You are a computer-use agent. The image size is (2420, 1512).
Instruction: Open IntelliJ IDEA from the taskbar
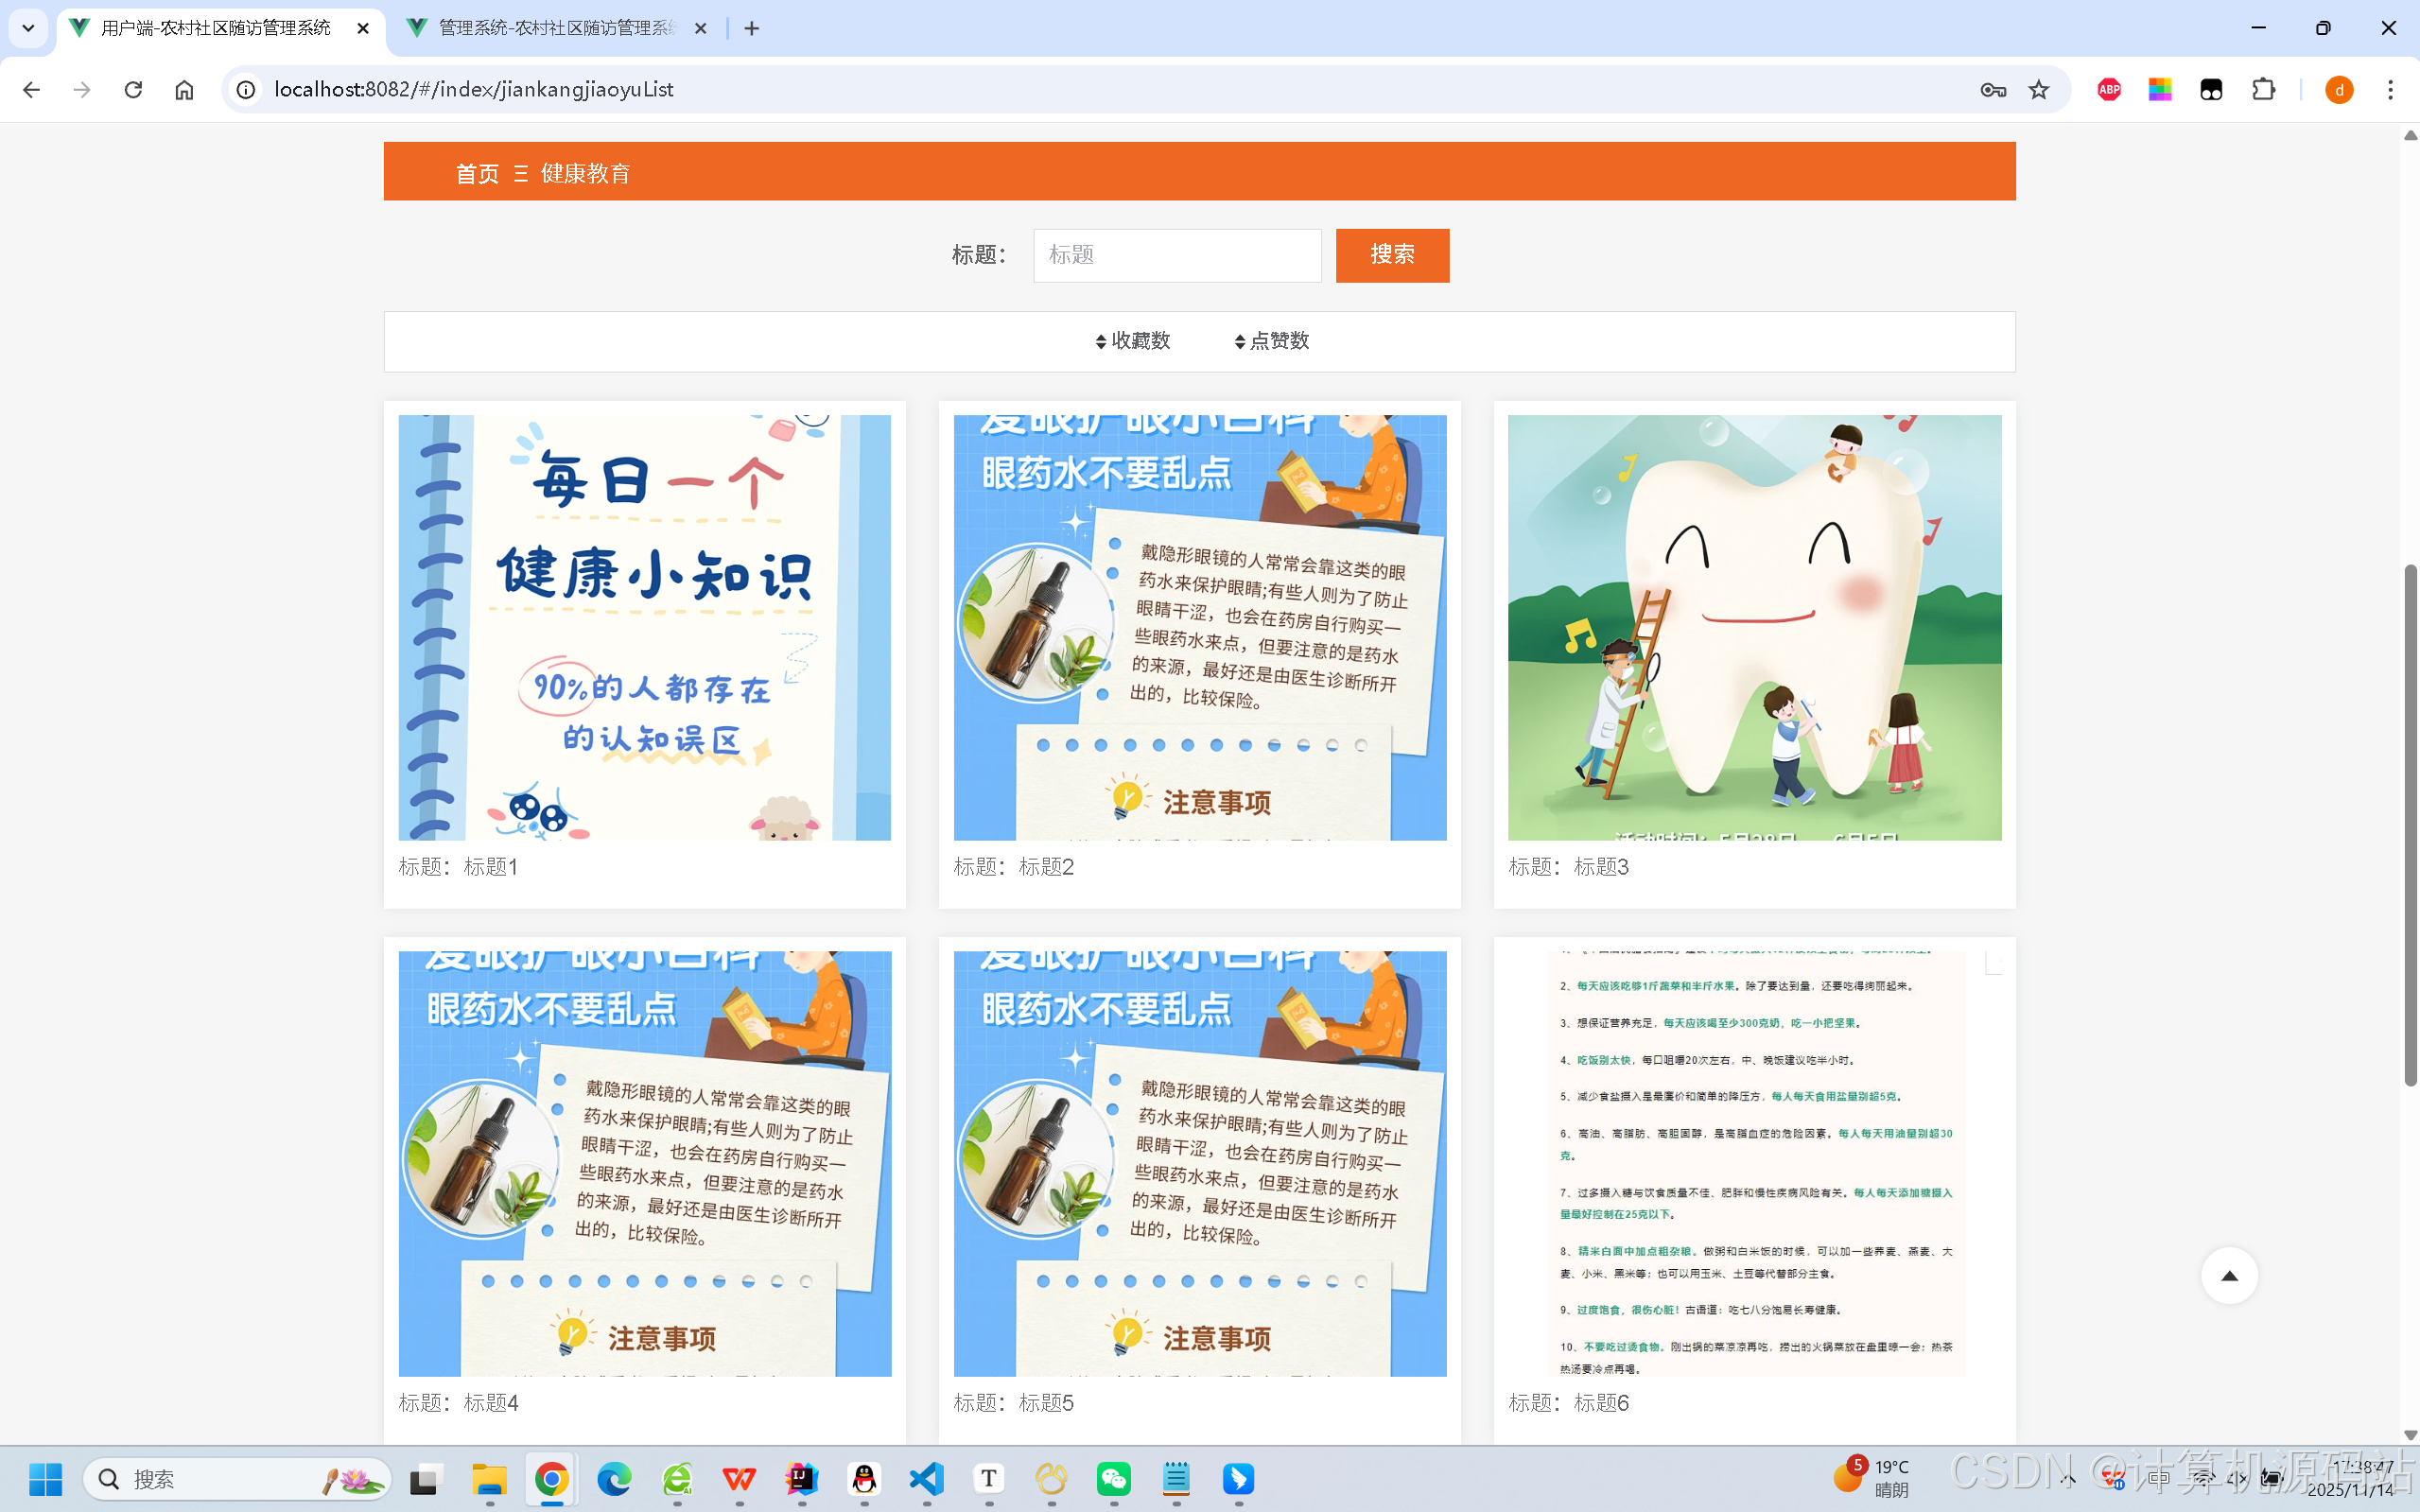click(802, 1479)
